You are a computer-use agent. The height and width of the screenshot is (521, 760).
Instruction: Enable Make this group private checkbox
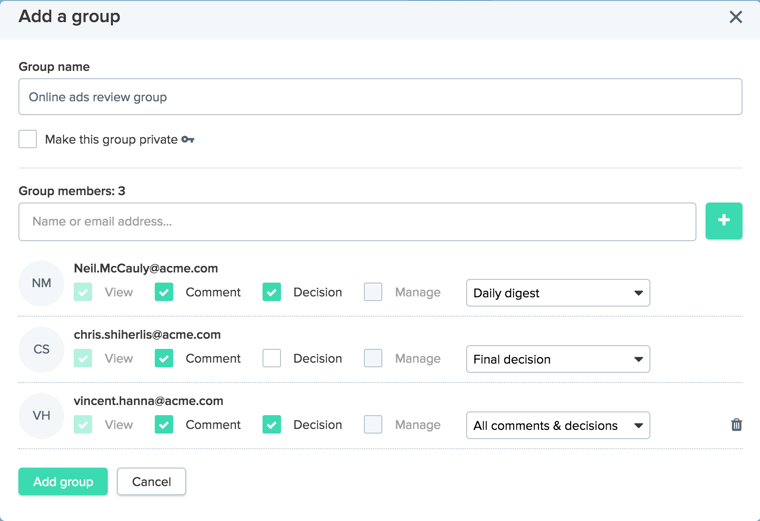coord(28,139)
